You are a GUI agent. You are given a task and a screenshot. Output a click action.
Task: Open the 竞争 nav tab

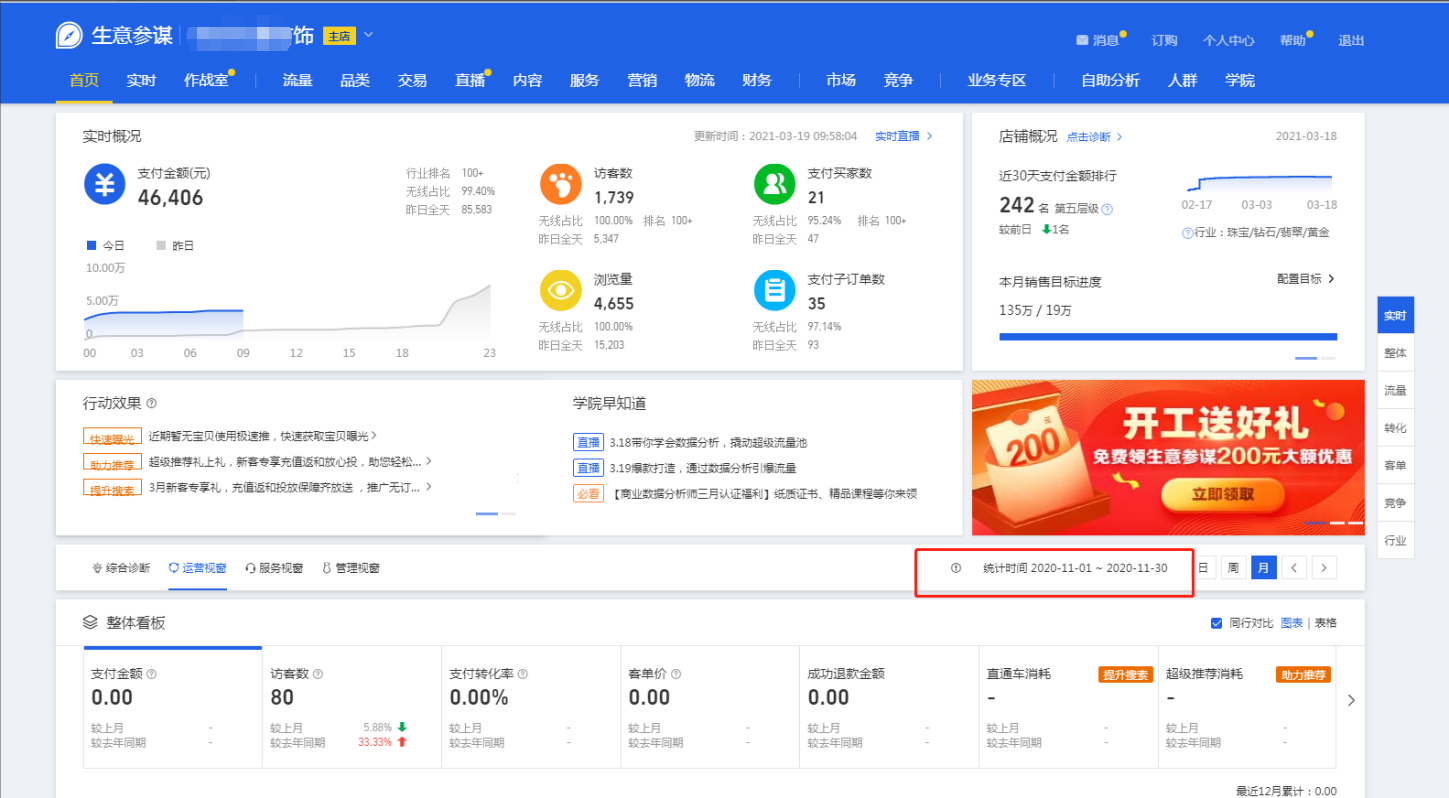coord(898,80)
